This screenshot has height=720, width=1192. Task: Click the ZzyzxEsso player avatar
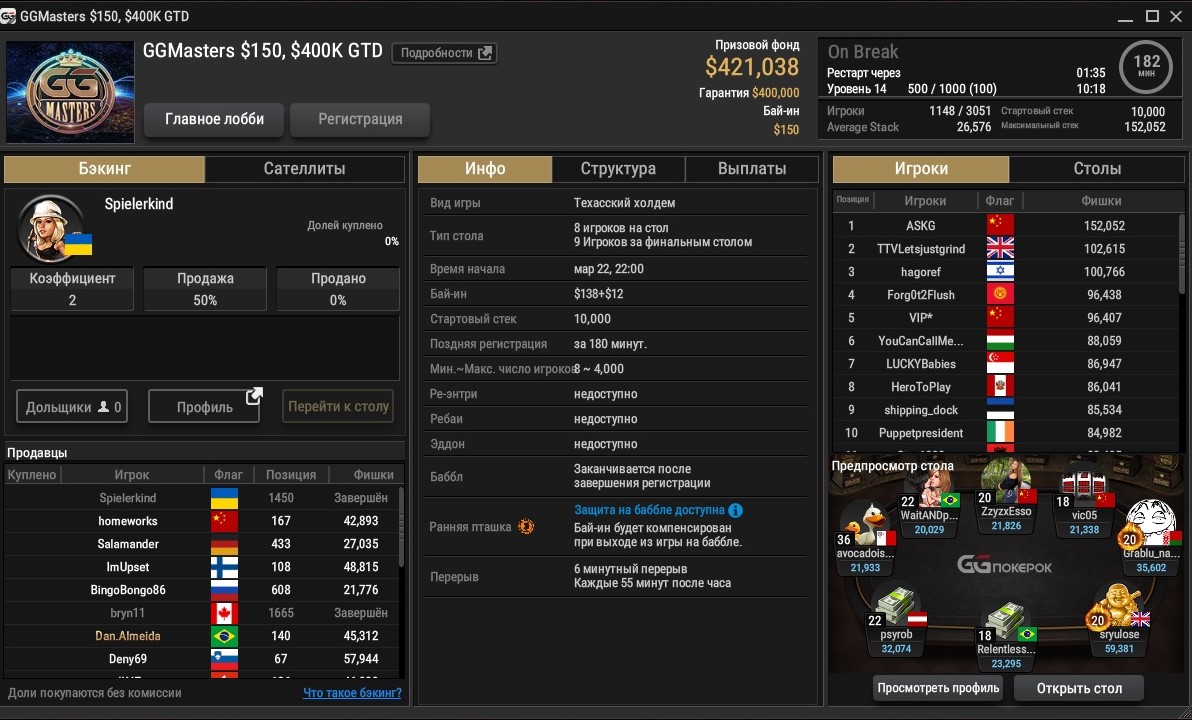(1006, 482)
